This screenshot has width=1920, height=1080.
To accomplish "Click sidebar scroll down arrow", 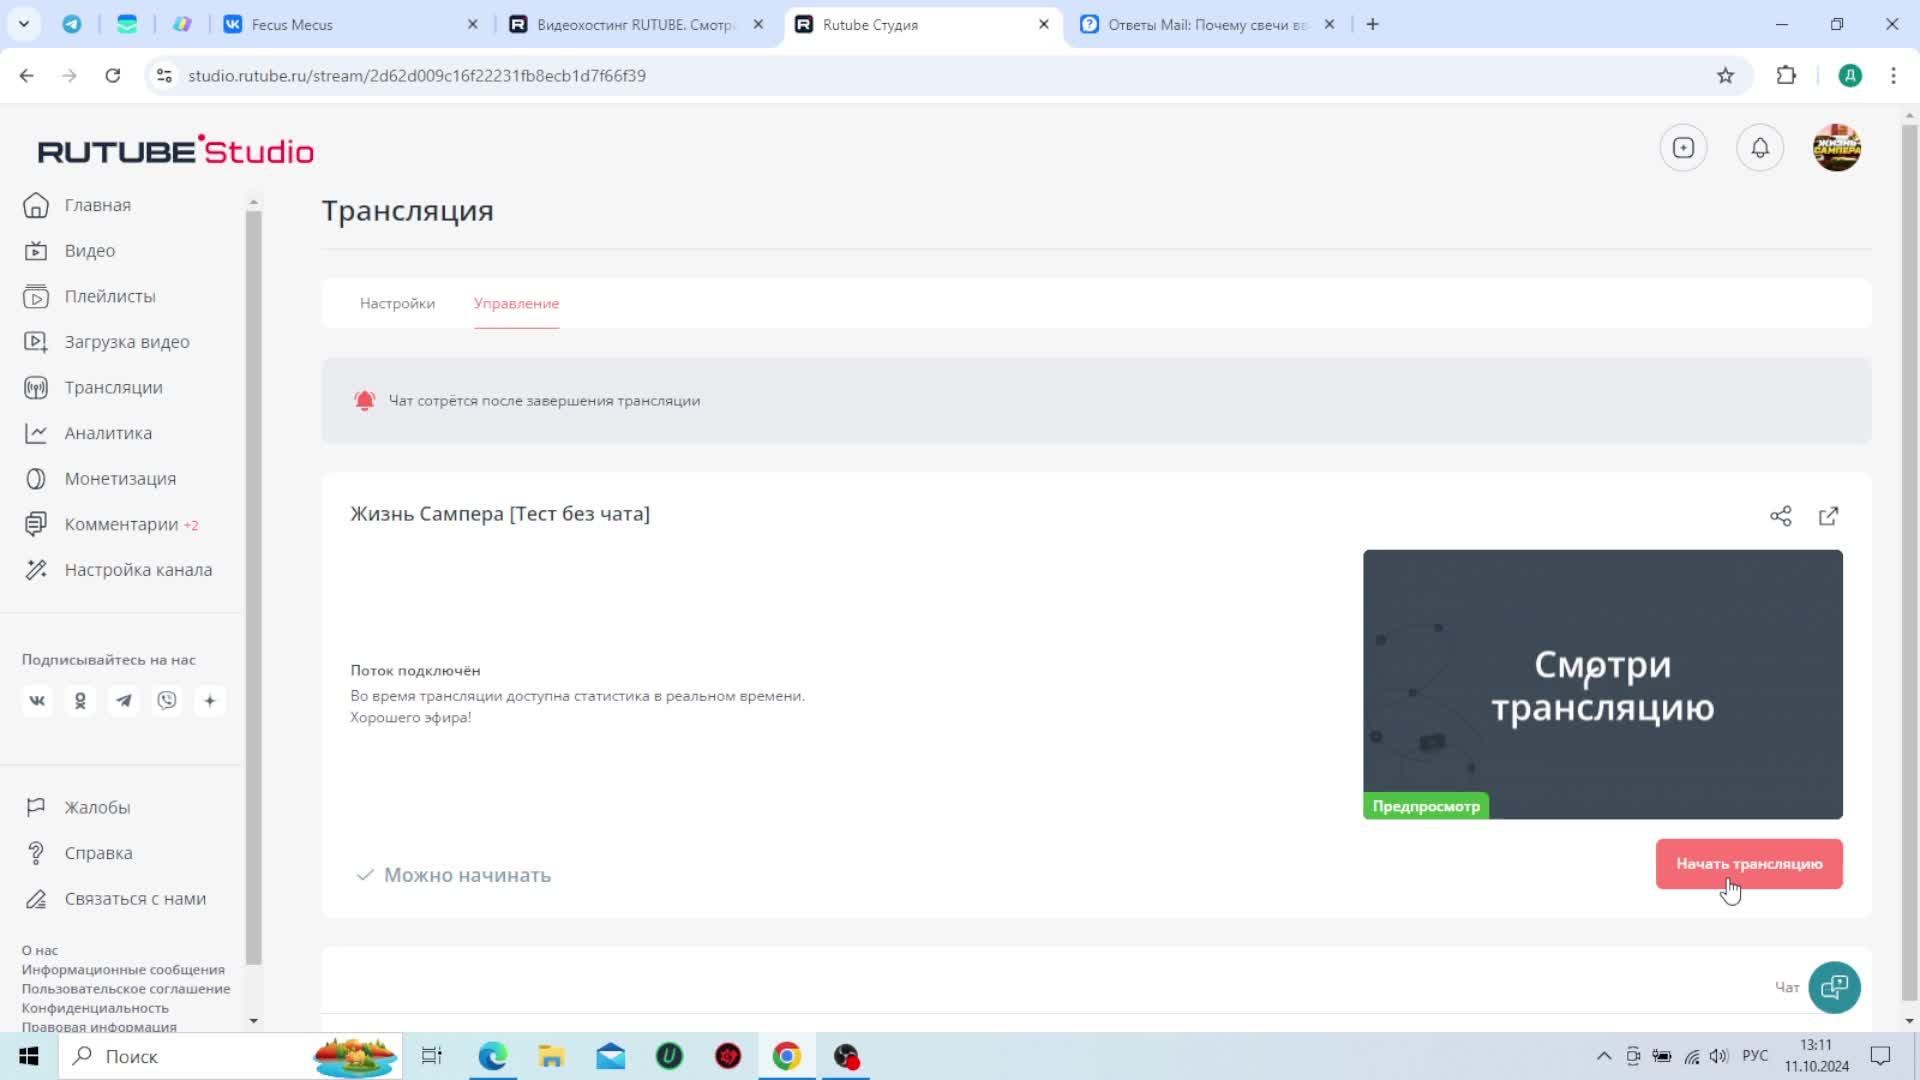I will point(253,1021).
